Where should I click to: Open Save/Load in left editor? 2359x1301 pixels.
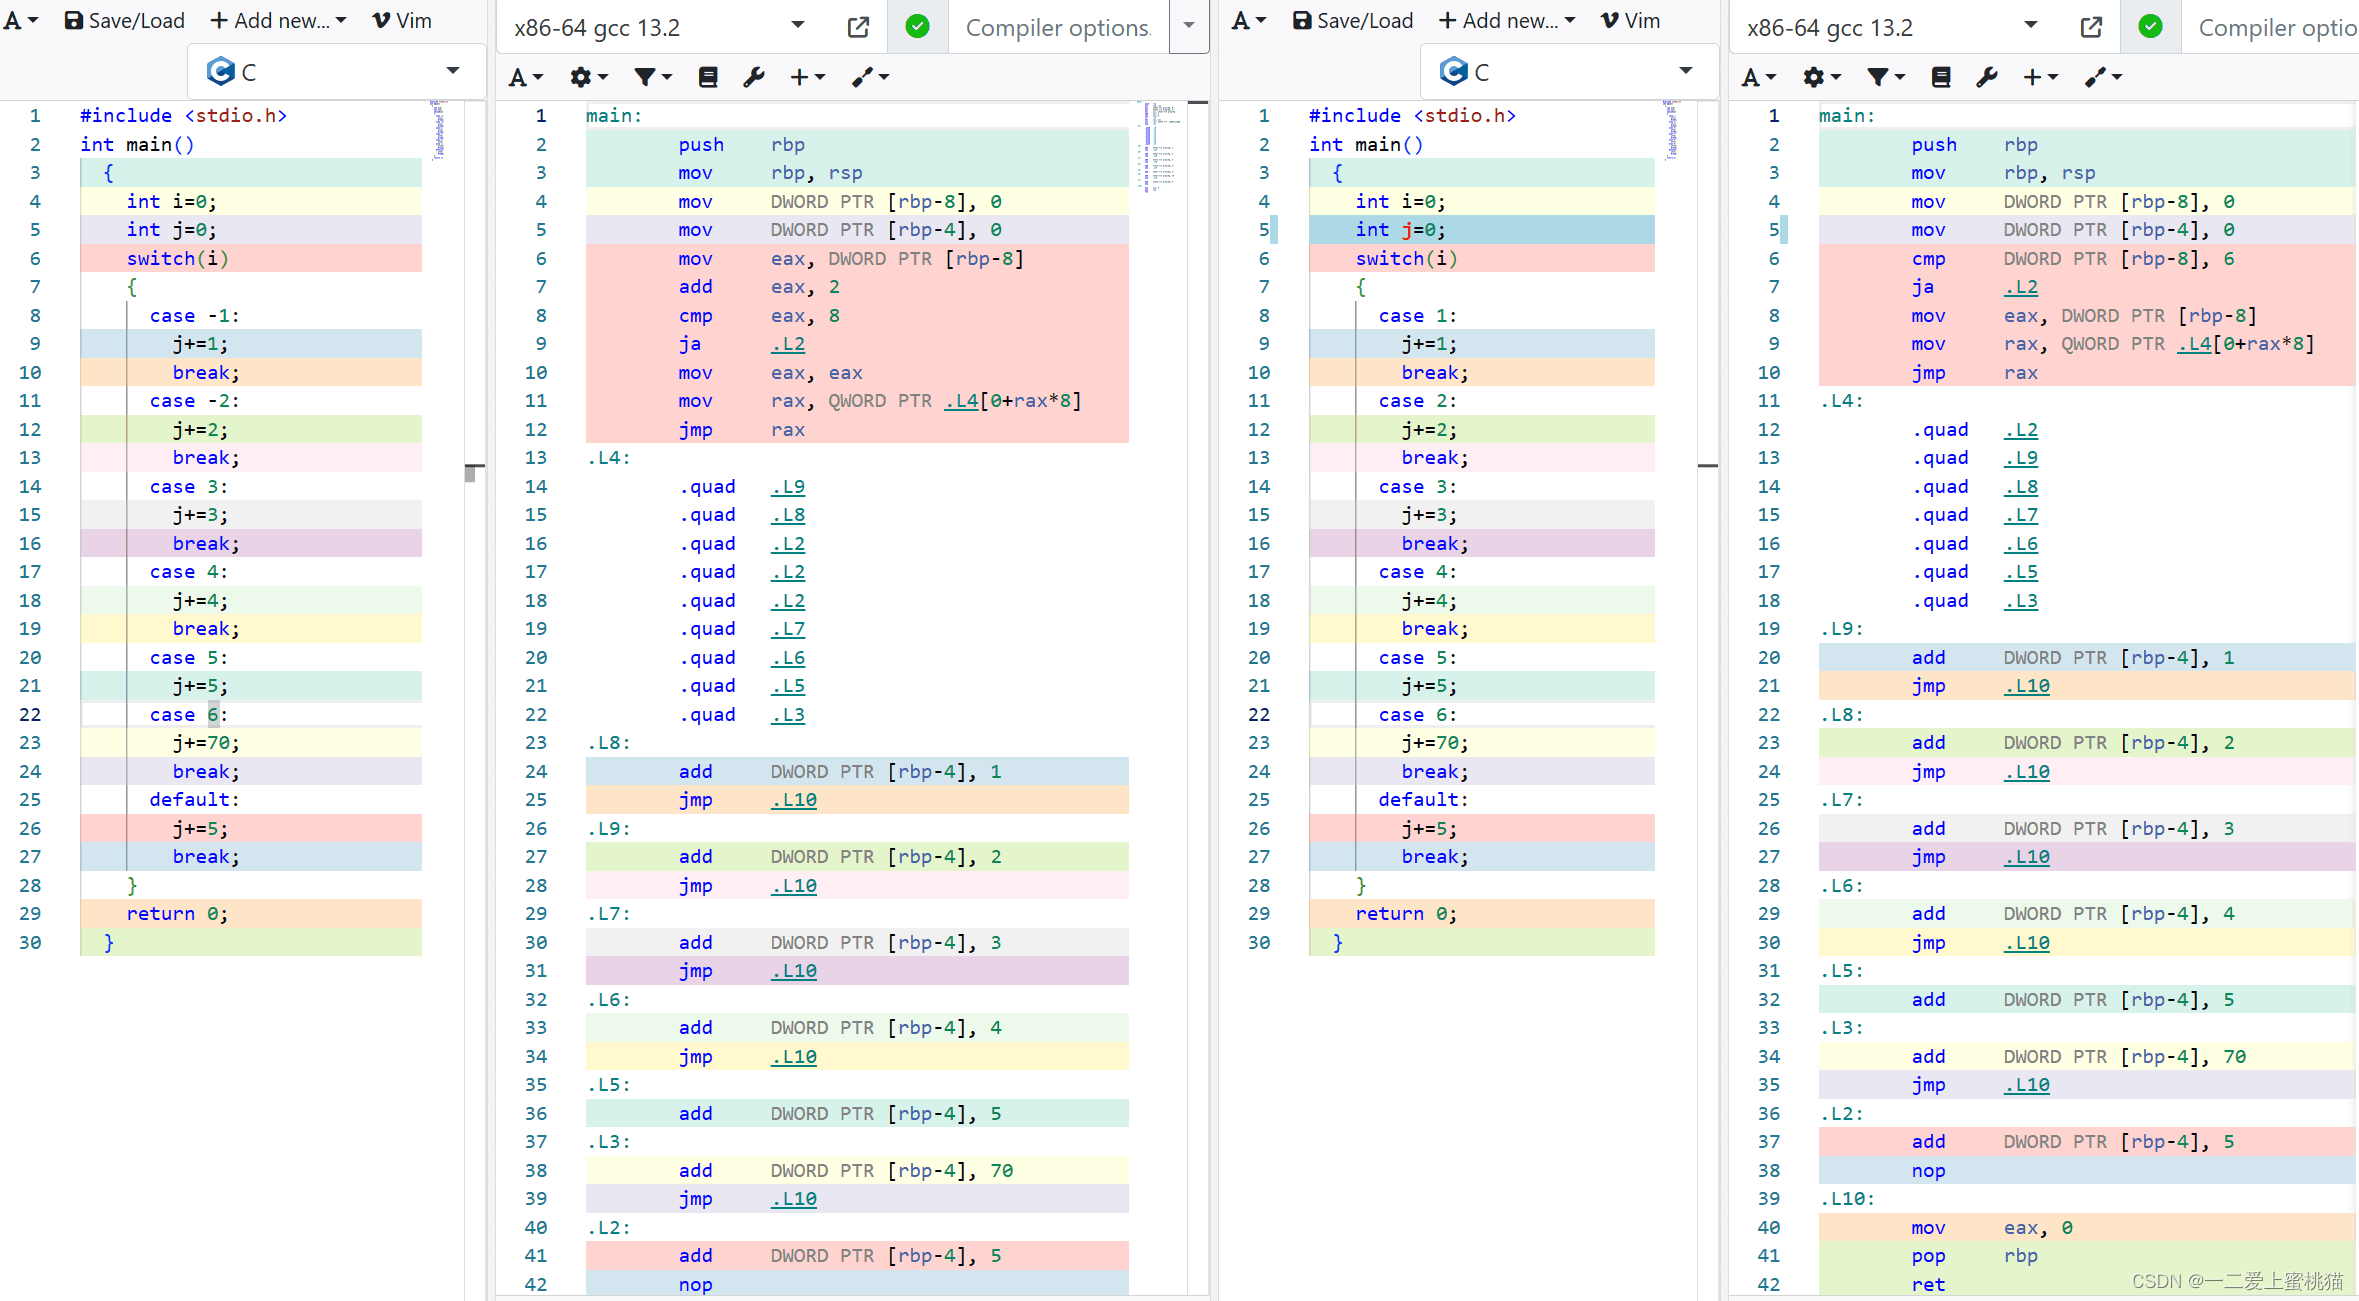[x=125, y=20]
